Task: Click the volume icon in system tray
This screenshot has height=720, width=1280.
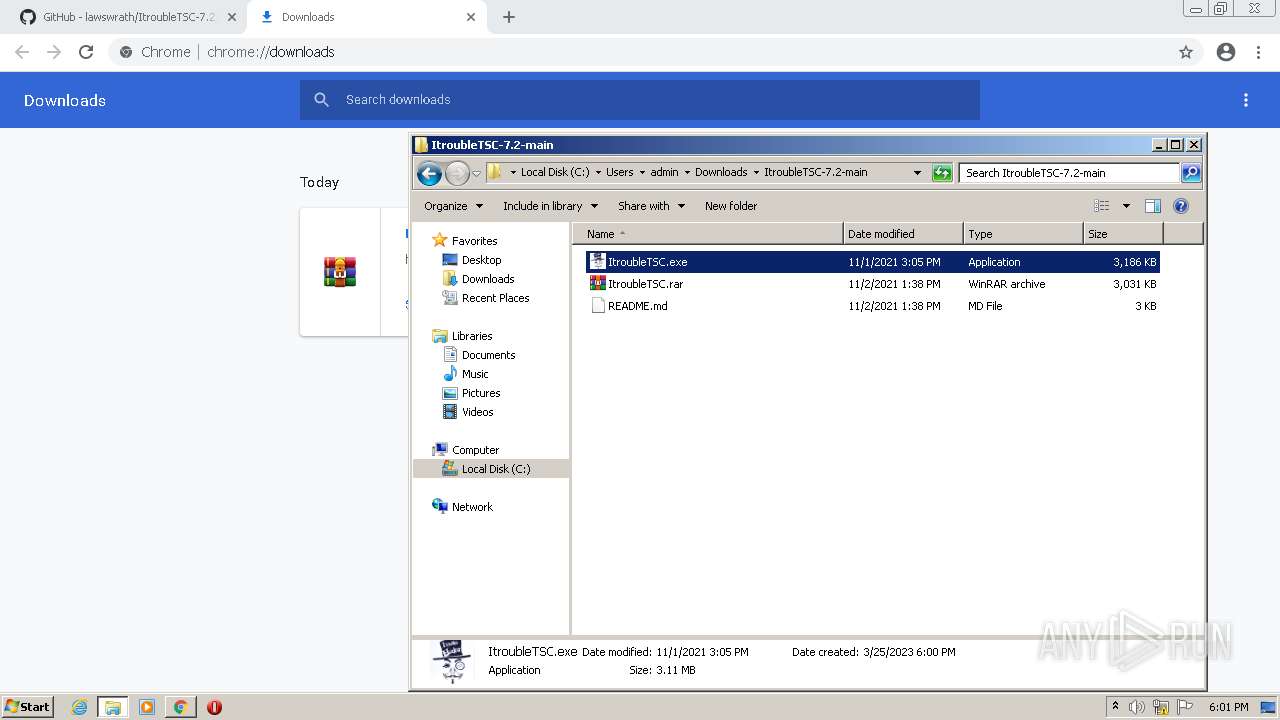Action: pyautogui.click(x=1137, y=707)
